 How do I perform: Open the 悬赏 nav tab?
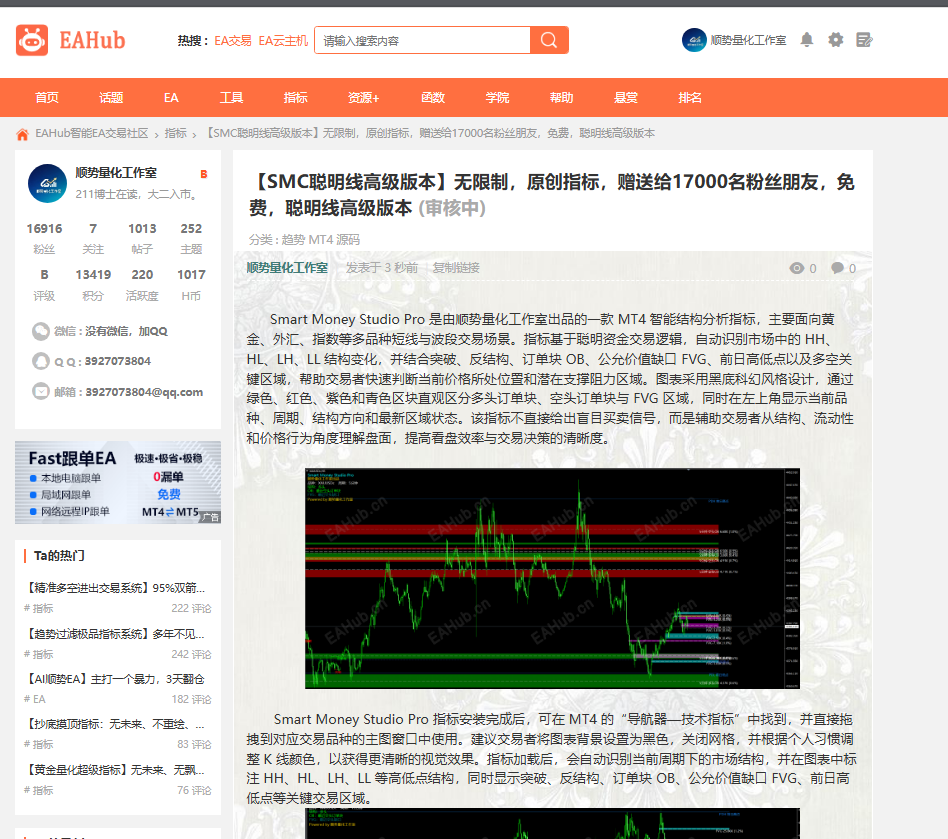click(625, 97)
